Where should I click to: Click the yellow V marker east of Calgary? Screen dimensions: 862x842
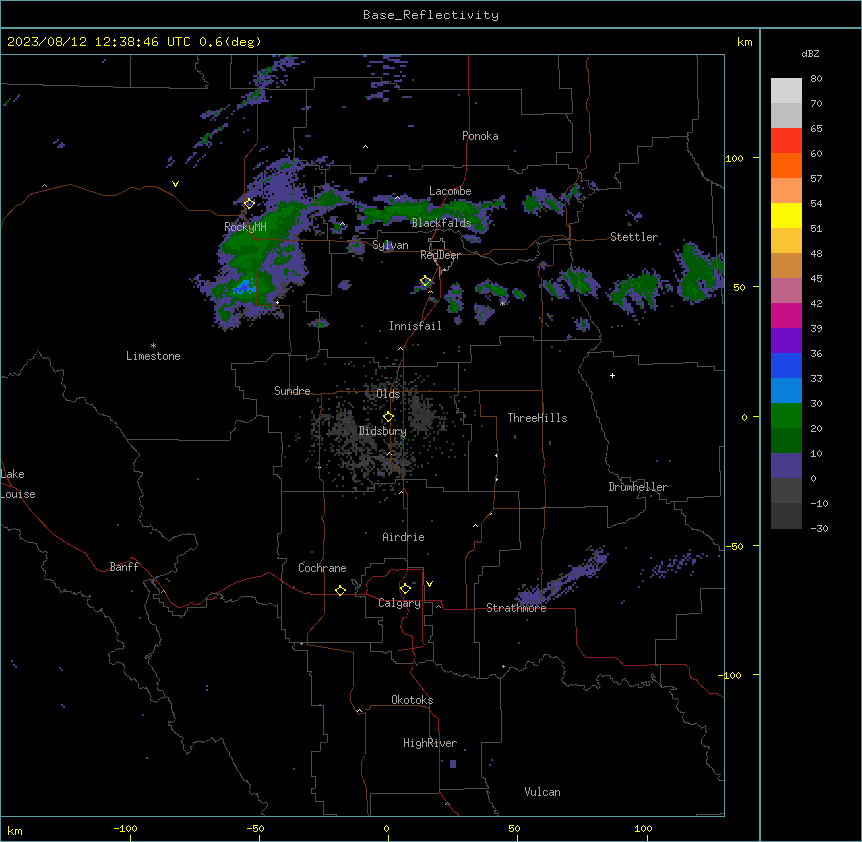click(x=429, y=584)
